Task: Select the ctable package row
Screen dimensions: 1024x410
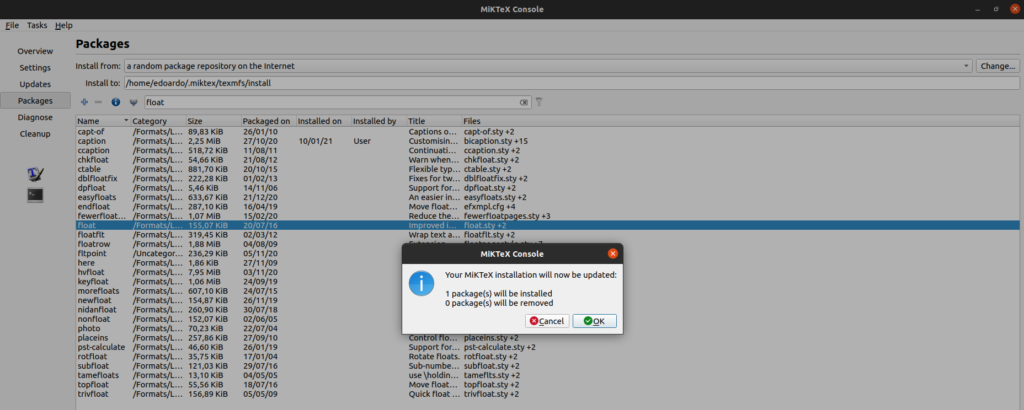Action: coord(548,168)
